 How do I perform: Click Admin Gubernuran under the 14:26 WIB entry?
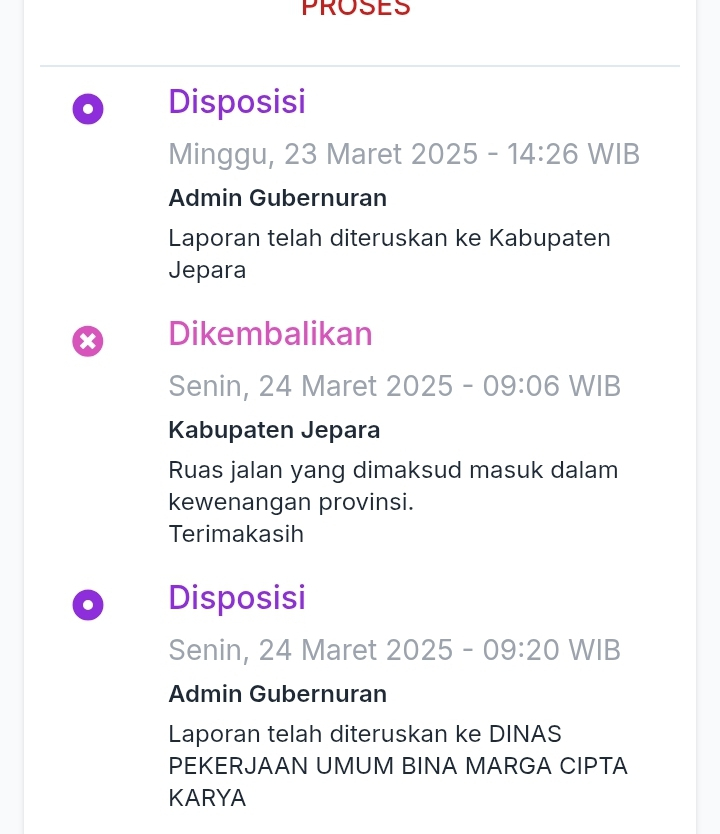point(277,198)
